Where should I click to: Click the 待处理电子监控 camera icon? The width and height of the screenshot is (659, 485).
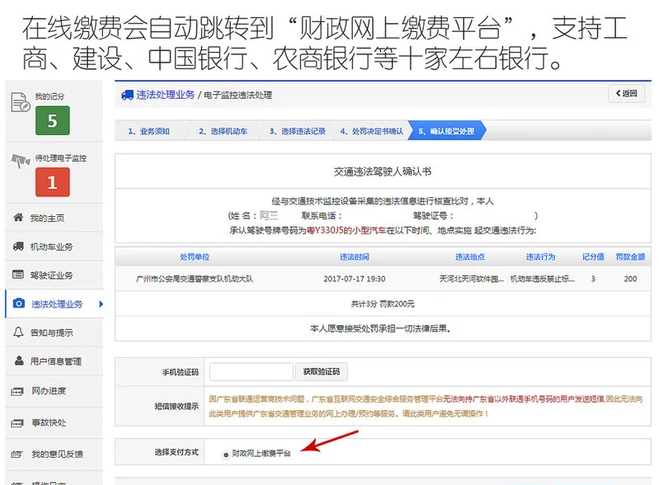[x=20, y=160]
